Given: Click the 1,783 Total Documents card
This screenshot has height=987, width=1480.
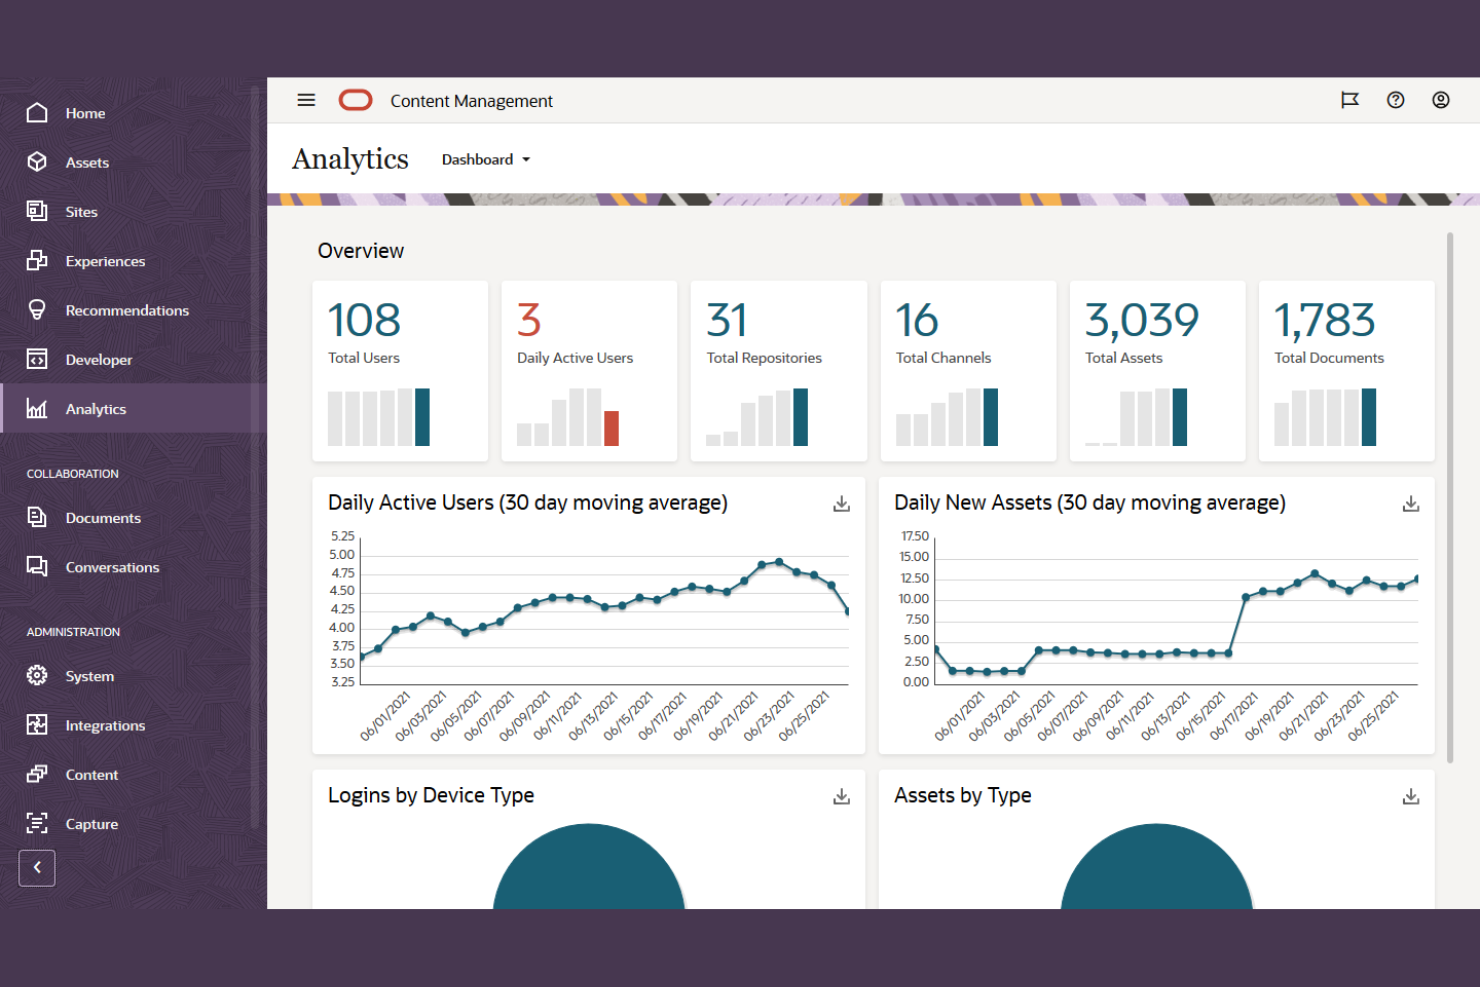Looking at the screenshot, I should [x=1346, y=371].
